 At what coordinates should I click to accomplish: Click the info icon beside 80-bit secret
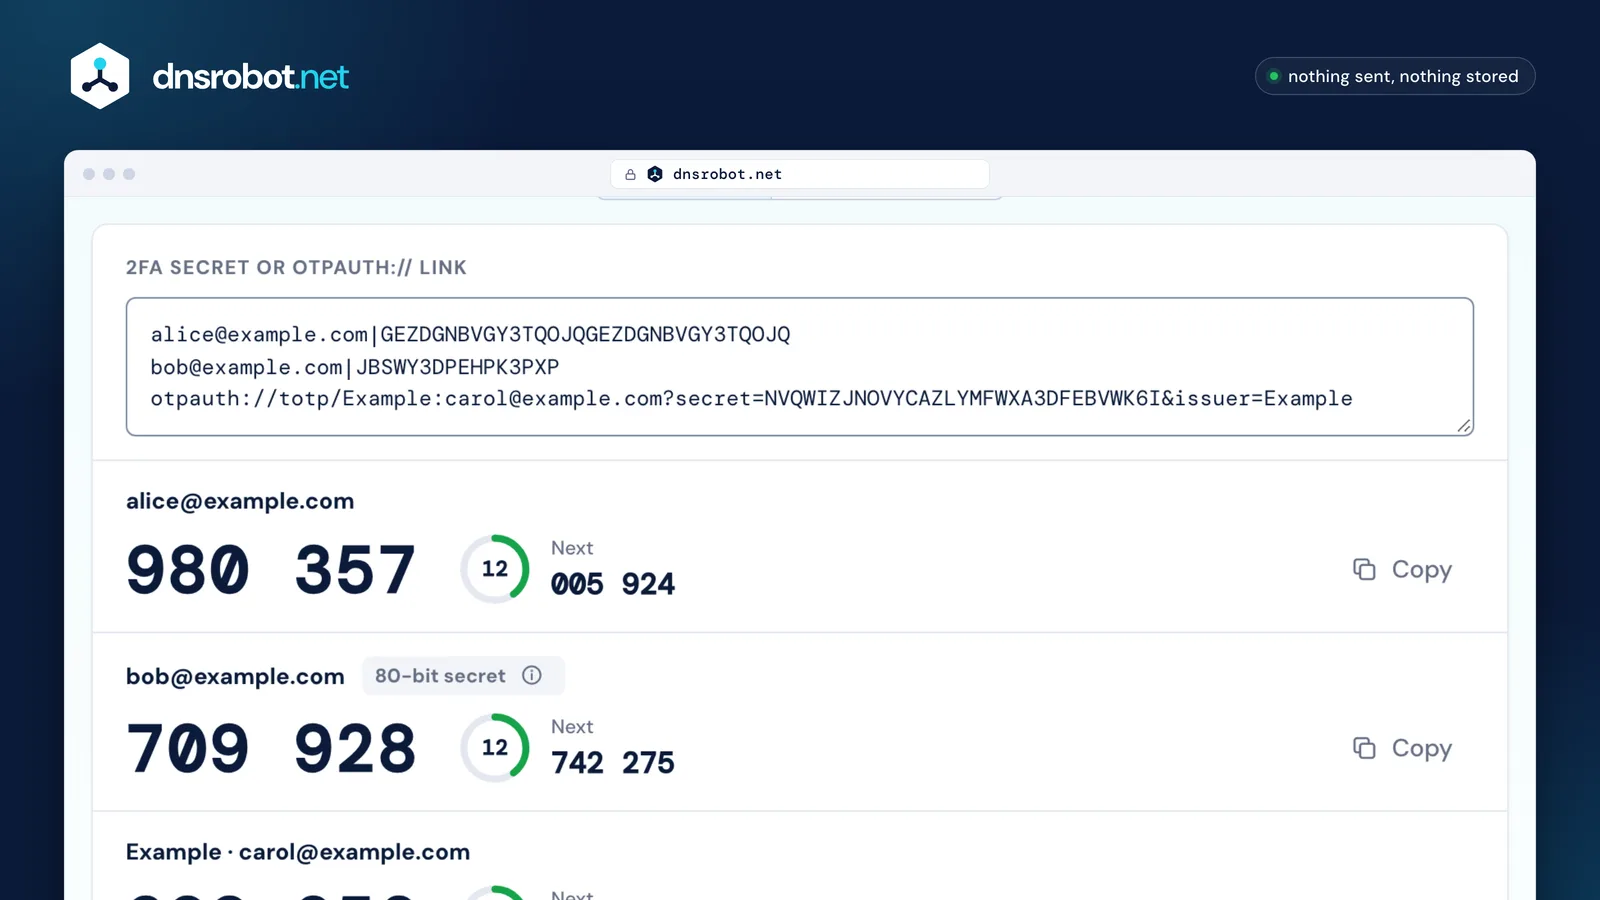tap(532, 675)
